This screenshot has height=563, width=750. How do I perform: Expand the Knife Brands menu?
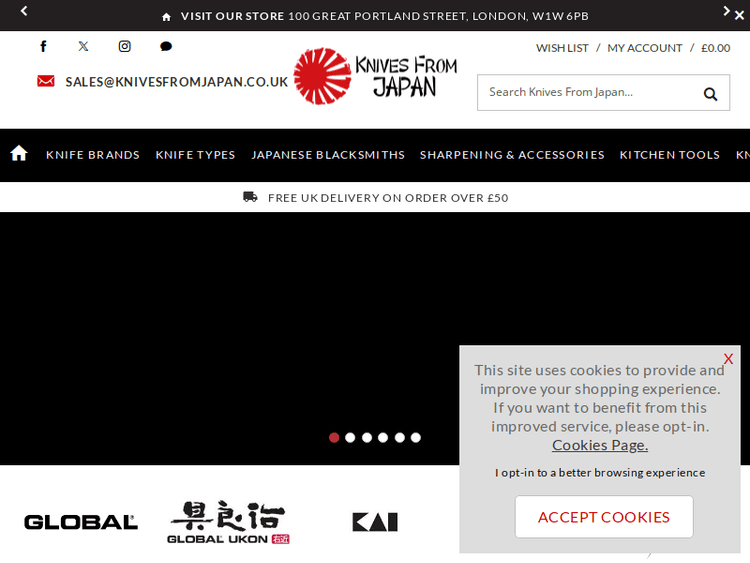(x=93, y=155)
